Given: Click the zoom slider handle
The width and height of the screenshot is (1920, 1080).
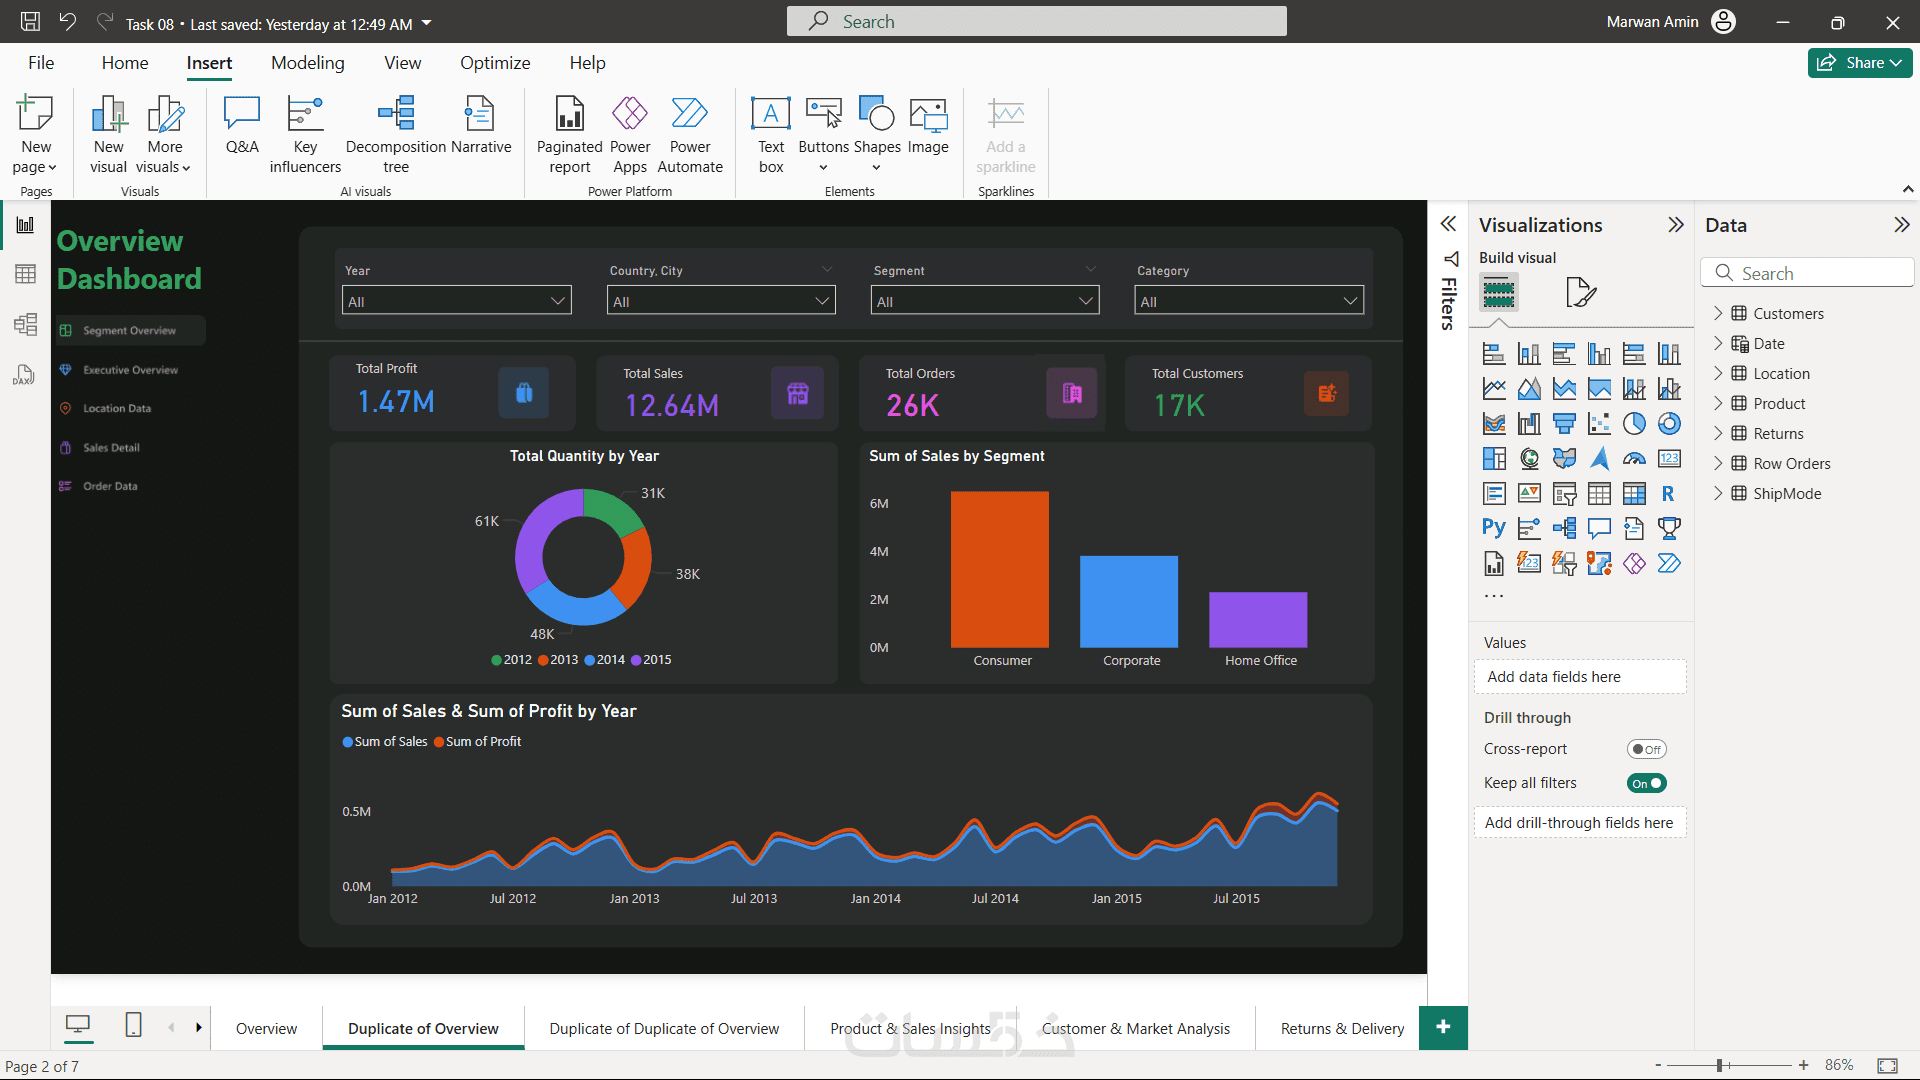Looking at the screenshot, I should coord(1720,1065).
